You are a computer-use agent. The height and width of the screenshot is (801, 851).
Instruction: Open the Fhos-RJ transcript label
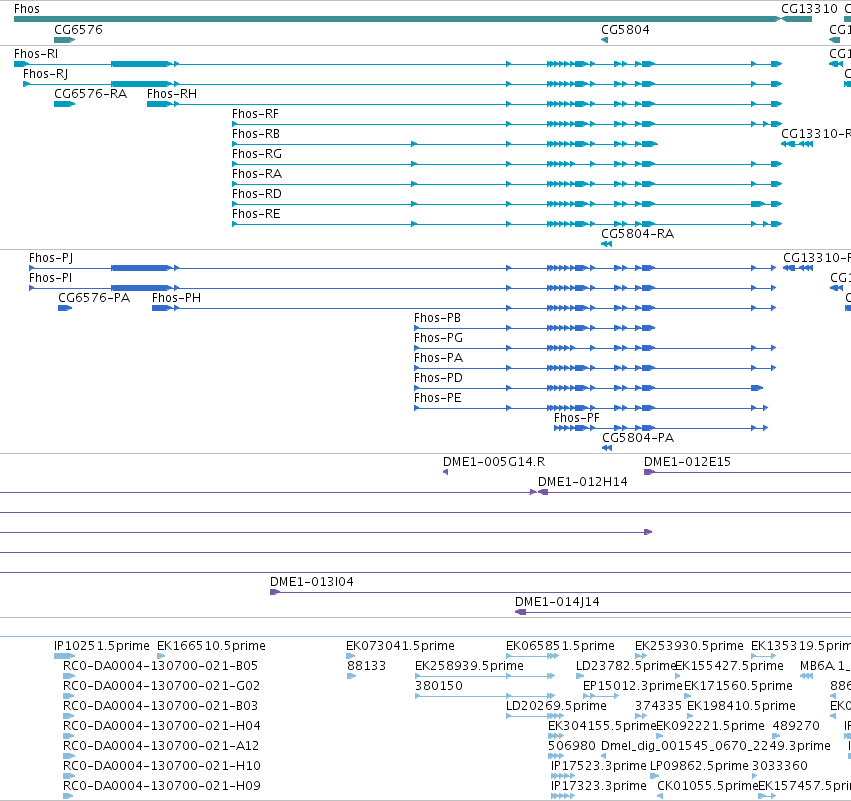coord(46,74)
